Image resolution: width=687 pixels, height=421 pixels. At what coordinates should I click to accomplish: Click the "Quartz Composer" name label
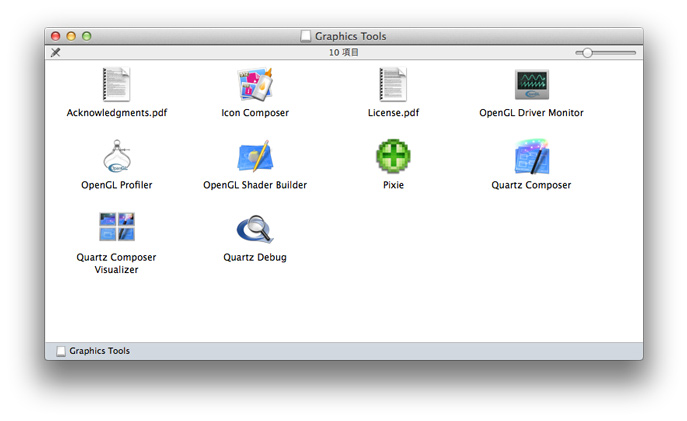pos(531,185)
